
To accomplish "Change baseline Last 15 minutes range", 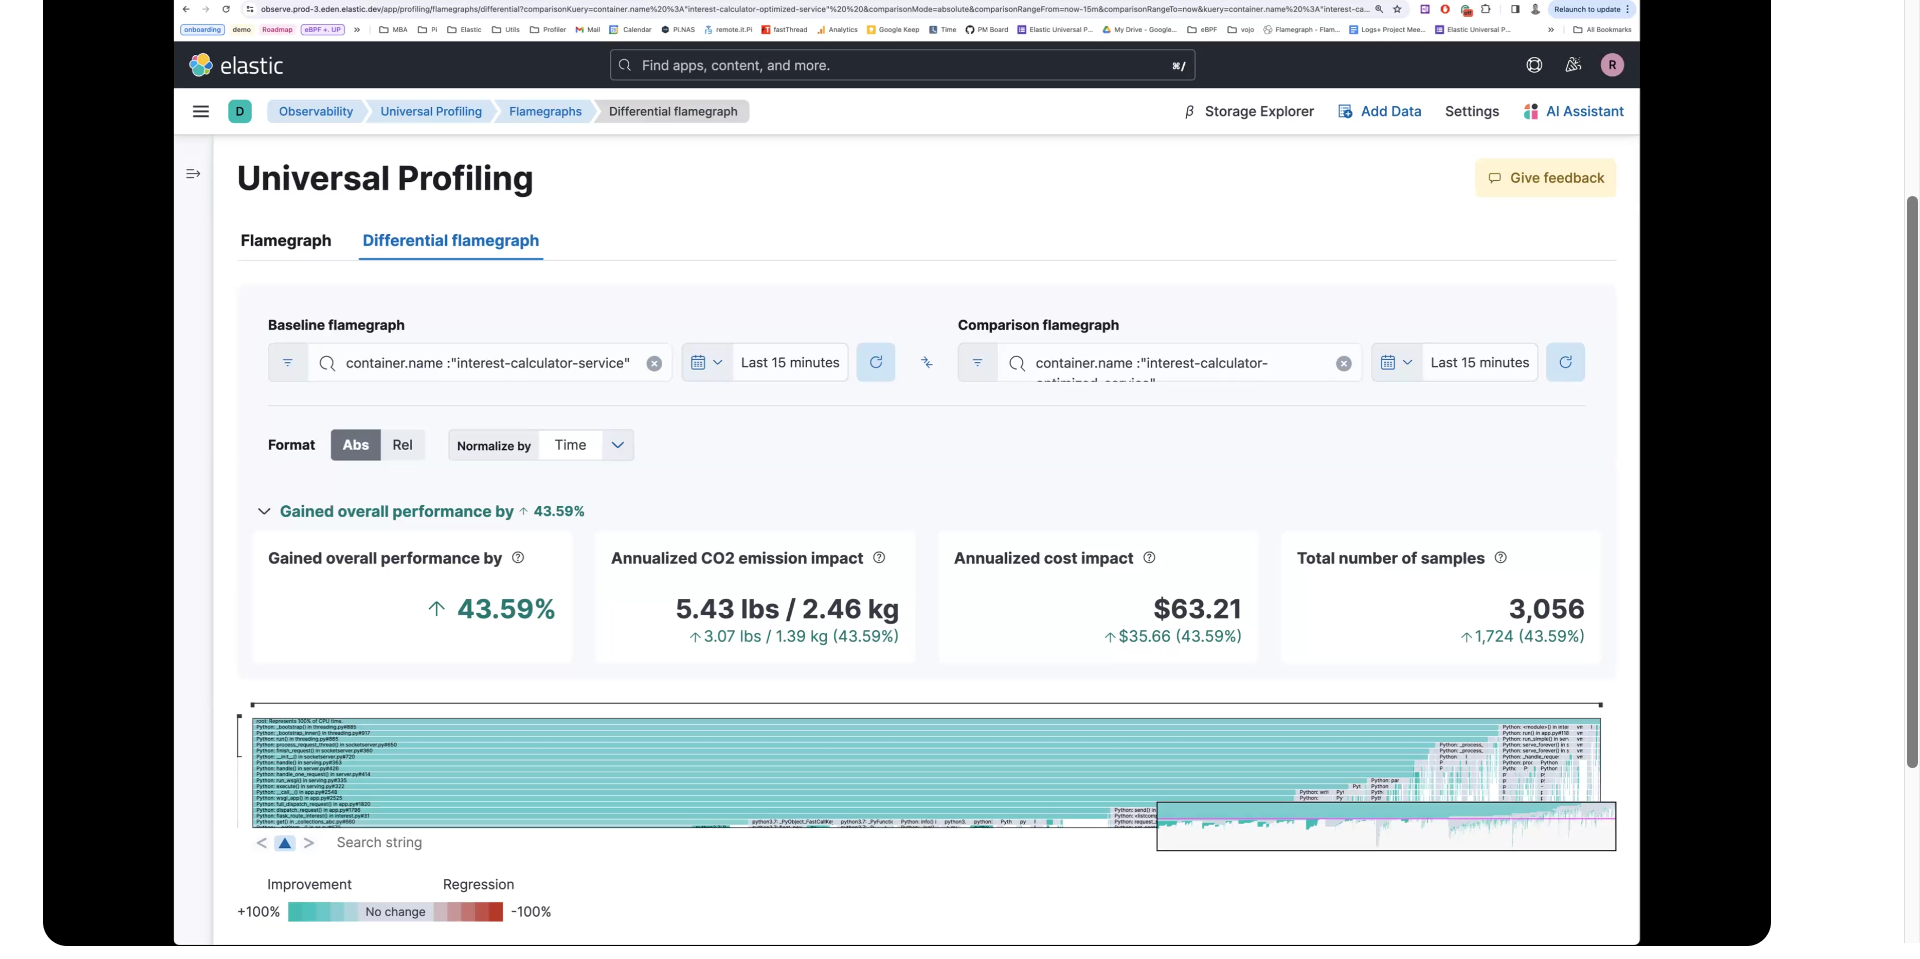I will (790, 362).
